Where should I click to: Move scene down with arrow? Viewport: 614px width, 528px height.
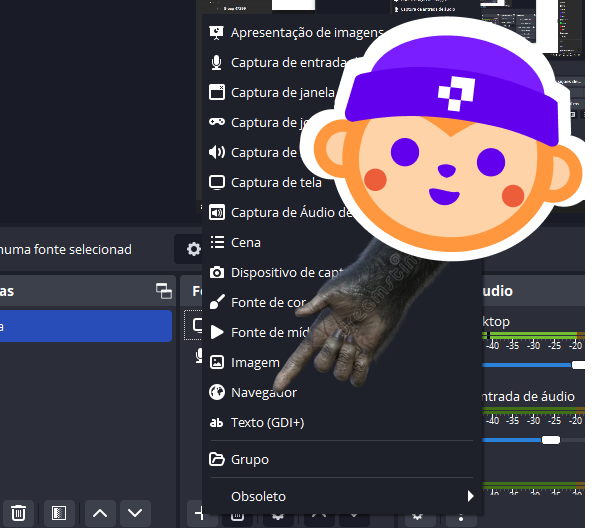(135, 513)
